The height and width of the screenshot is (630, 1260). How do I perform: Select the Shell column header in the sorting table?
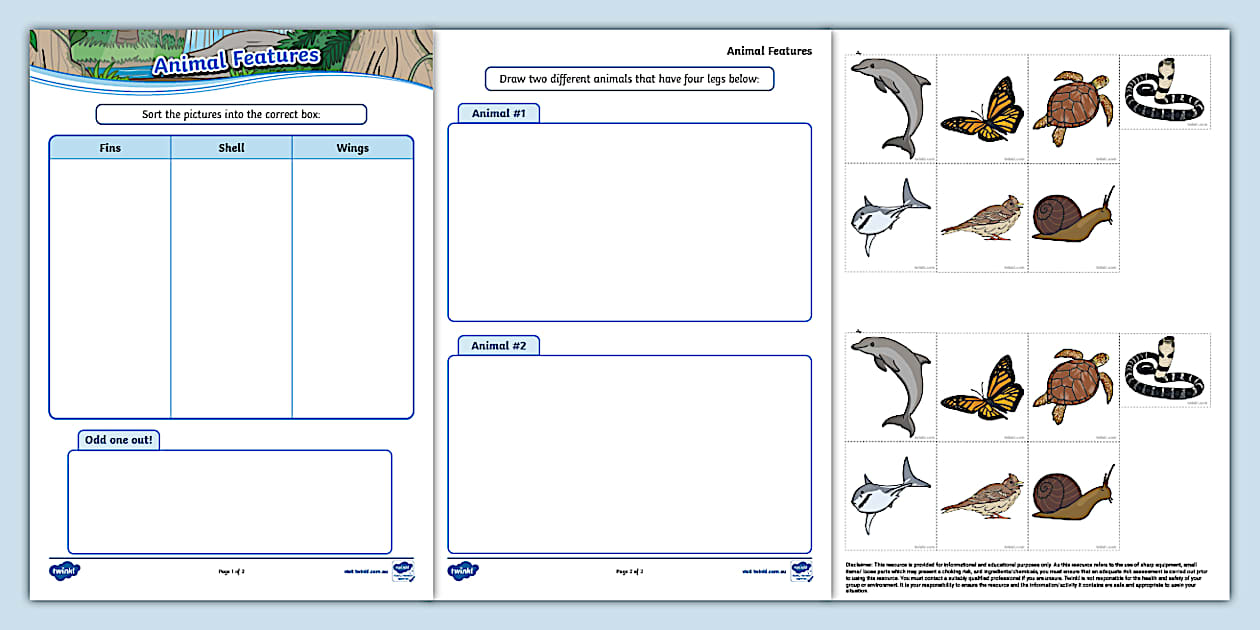(231, 147)
